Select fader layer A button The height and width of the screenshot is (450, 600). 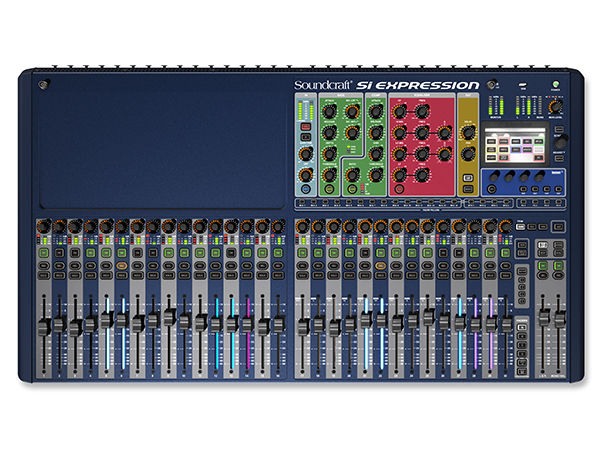pos(522,328)
